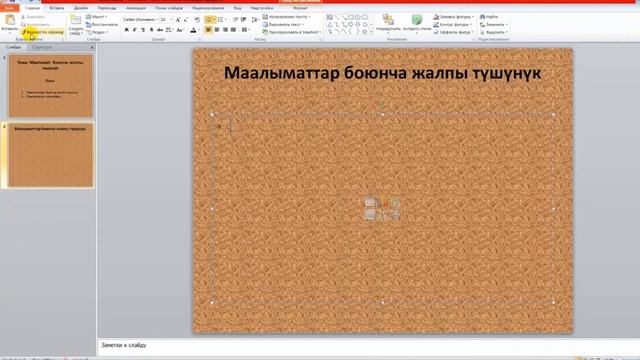Open the Select (Выделить) menu
This screenshot has height=360, width=640.
tap(494, 32)
